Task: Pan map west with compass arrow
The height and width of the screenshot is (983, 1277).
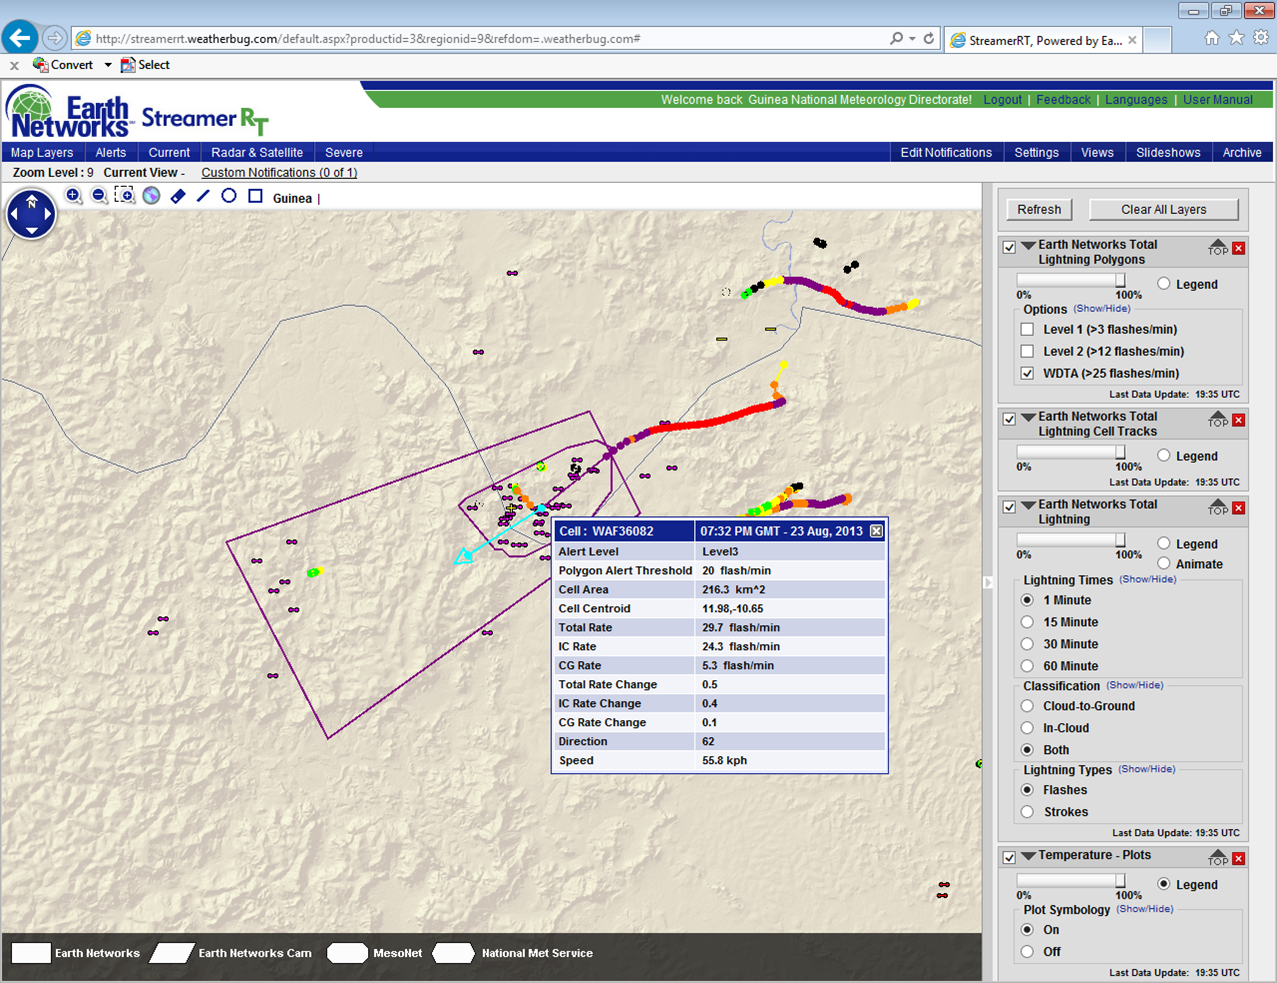Action: [x=15, y=214]
